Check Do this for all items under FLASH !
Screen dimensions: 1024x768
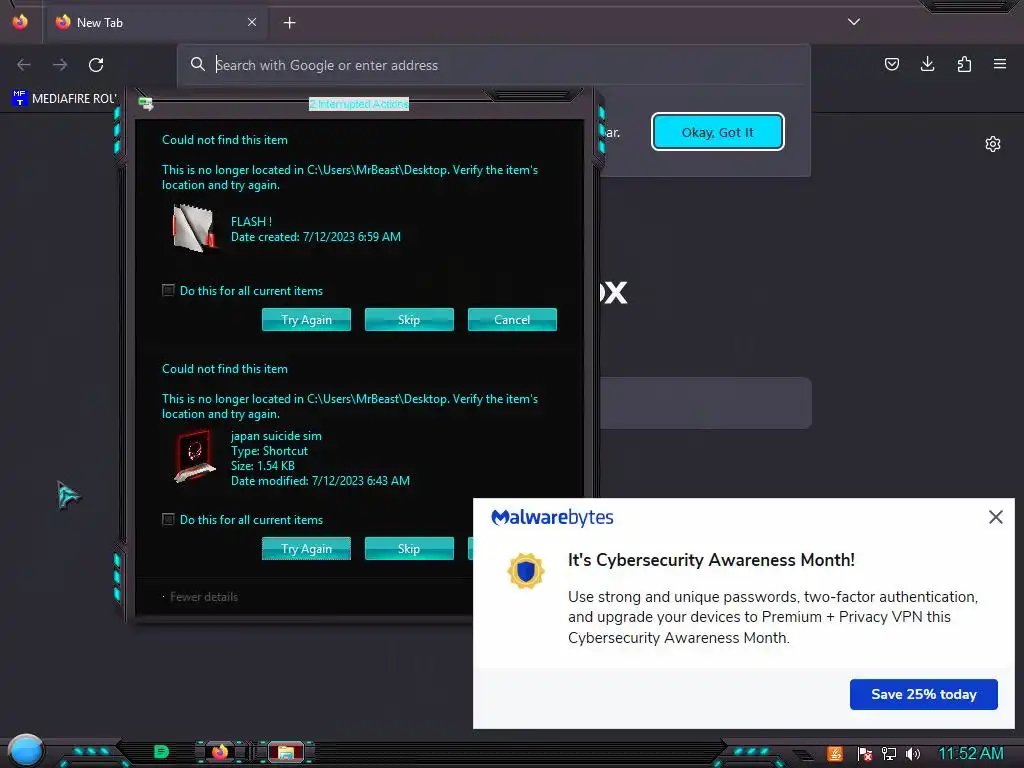click(168, 290)
